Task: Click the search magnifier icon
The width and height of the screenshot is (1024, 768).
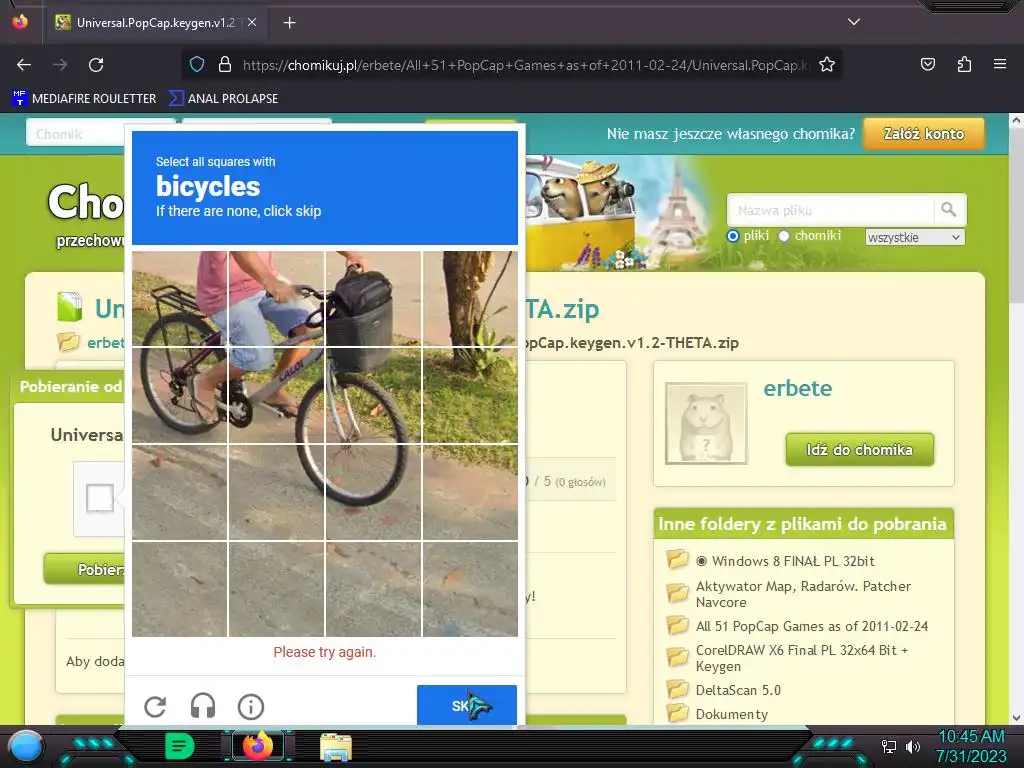Action: click(x=949, y=210)
